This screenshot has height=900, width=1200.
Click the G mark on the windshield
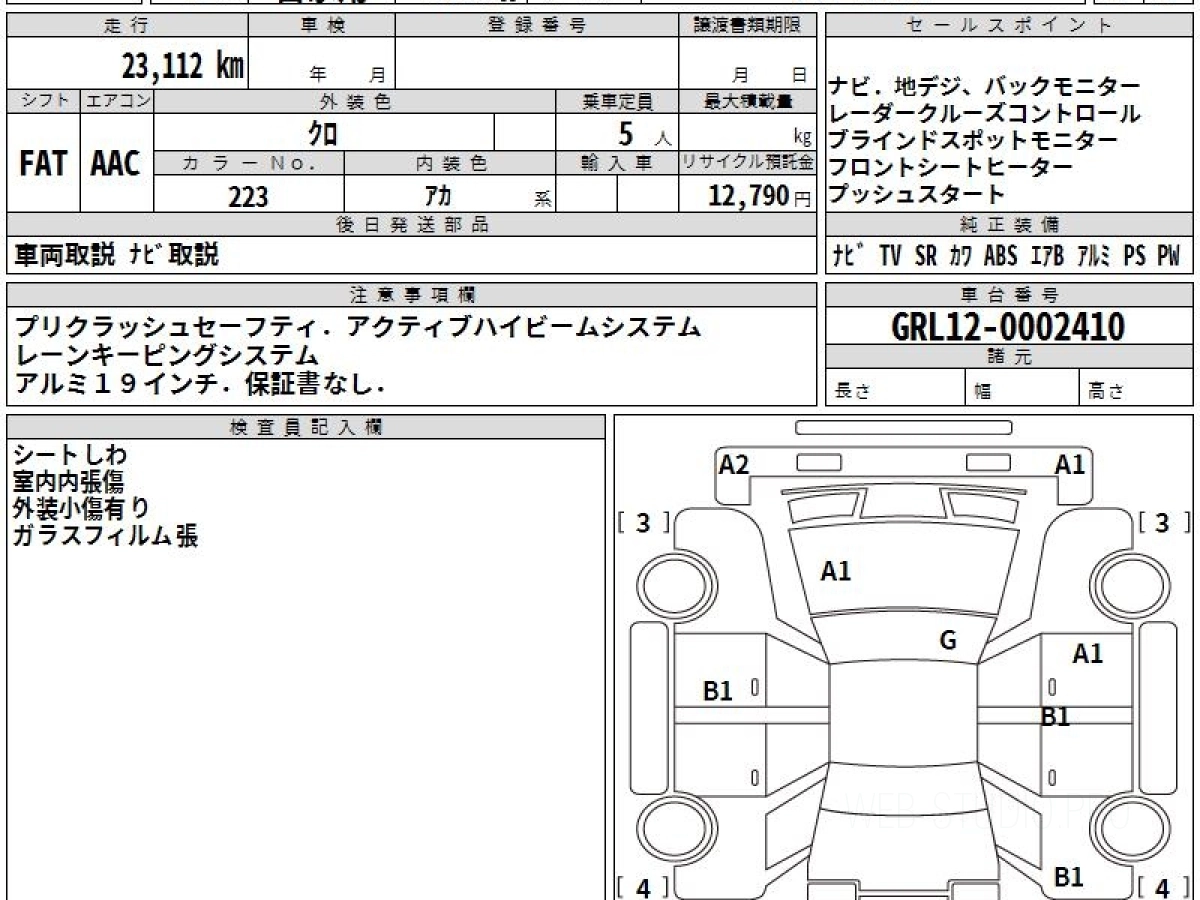[x=948, y=641]
